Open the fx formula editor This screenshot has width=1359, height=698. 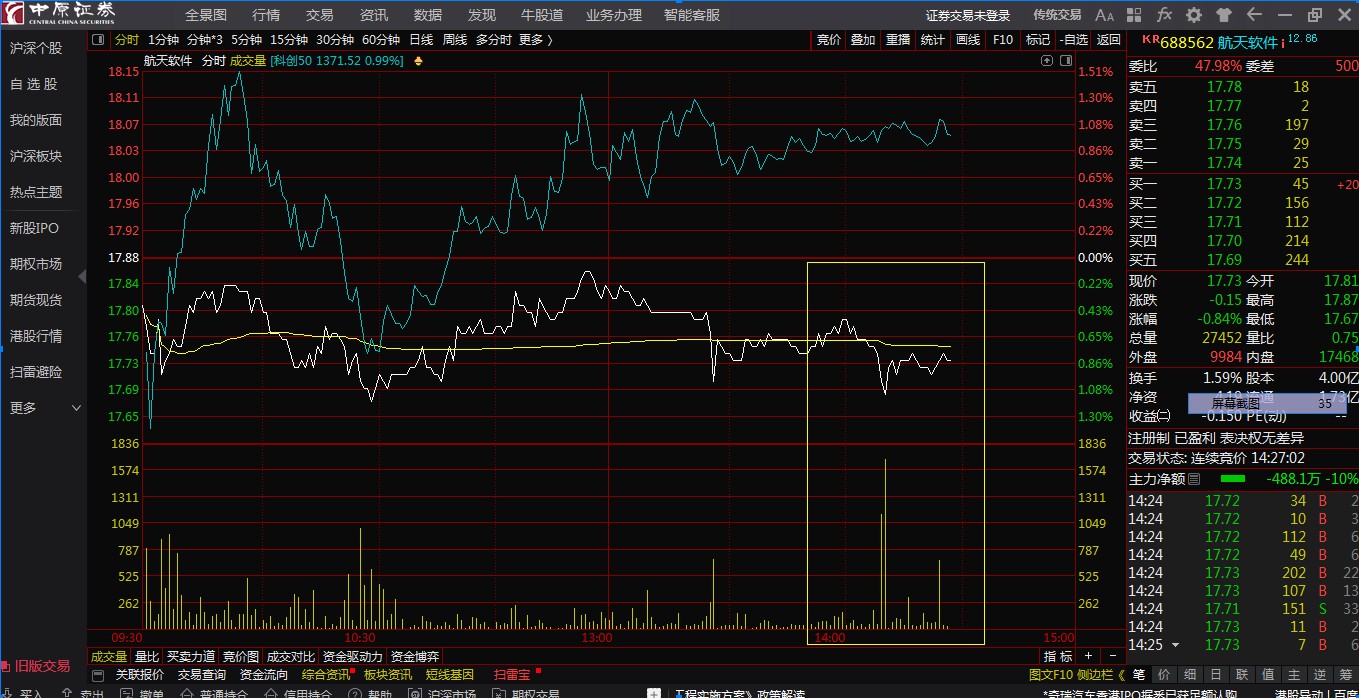click(x=1164, y=15)
